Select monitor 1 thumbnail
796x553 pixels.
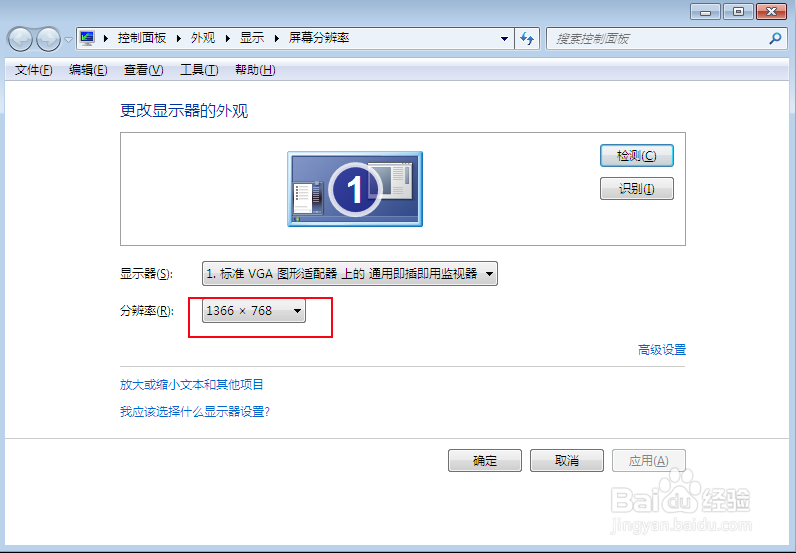(355, 189)
